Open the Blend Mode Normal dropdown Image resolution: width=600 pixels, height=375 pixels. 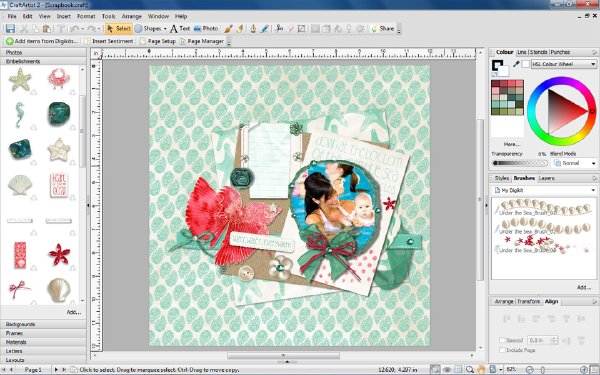click(x=574, y=163)
